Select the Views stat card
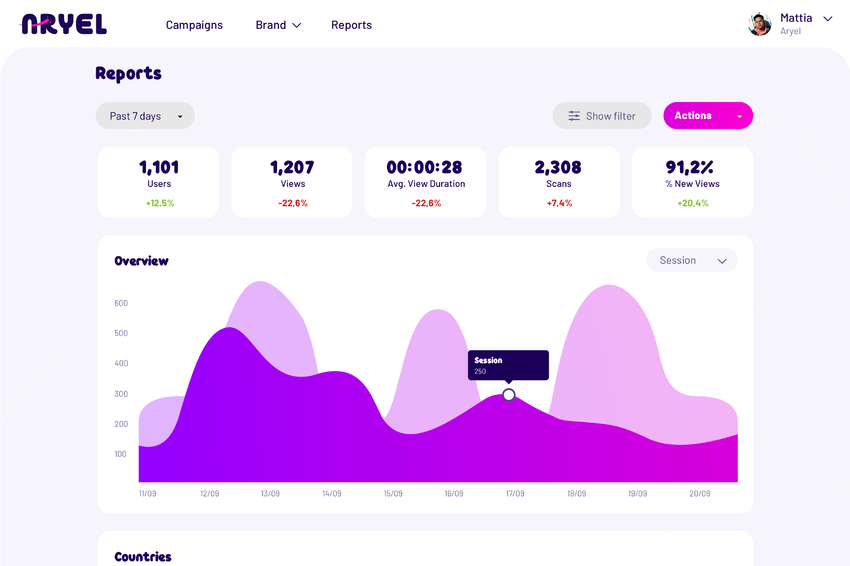 click(292, 182)
